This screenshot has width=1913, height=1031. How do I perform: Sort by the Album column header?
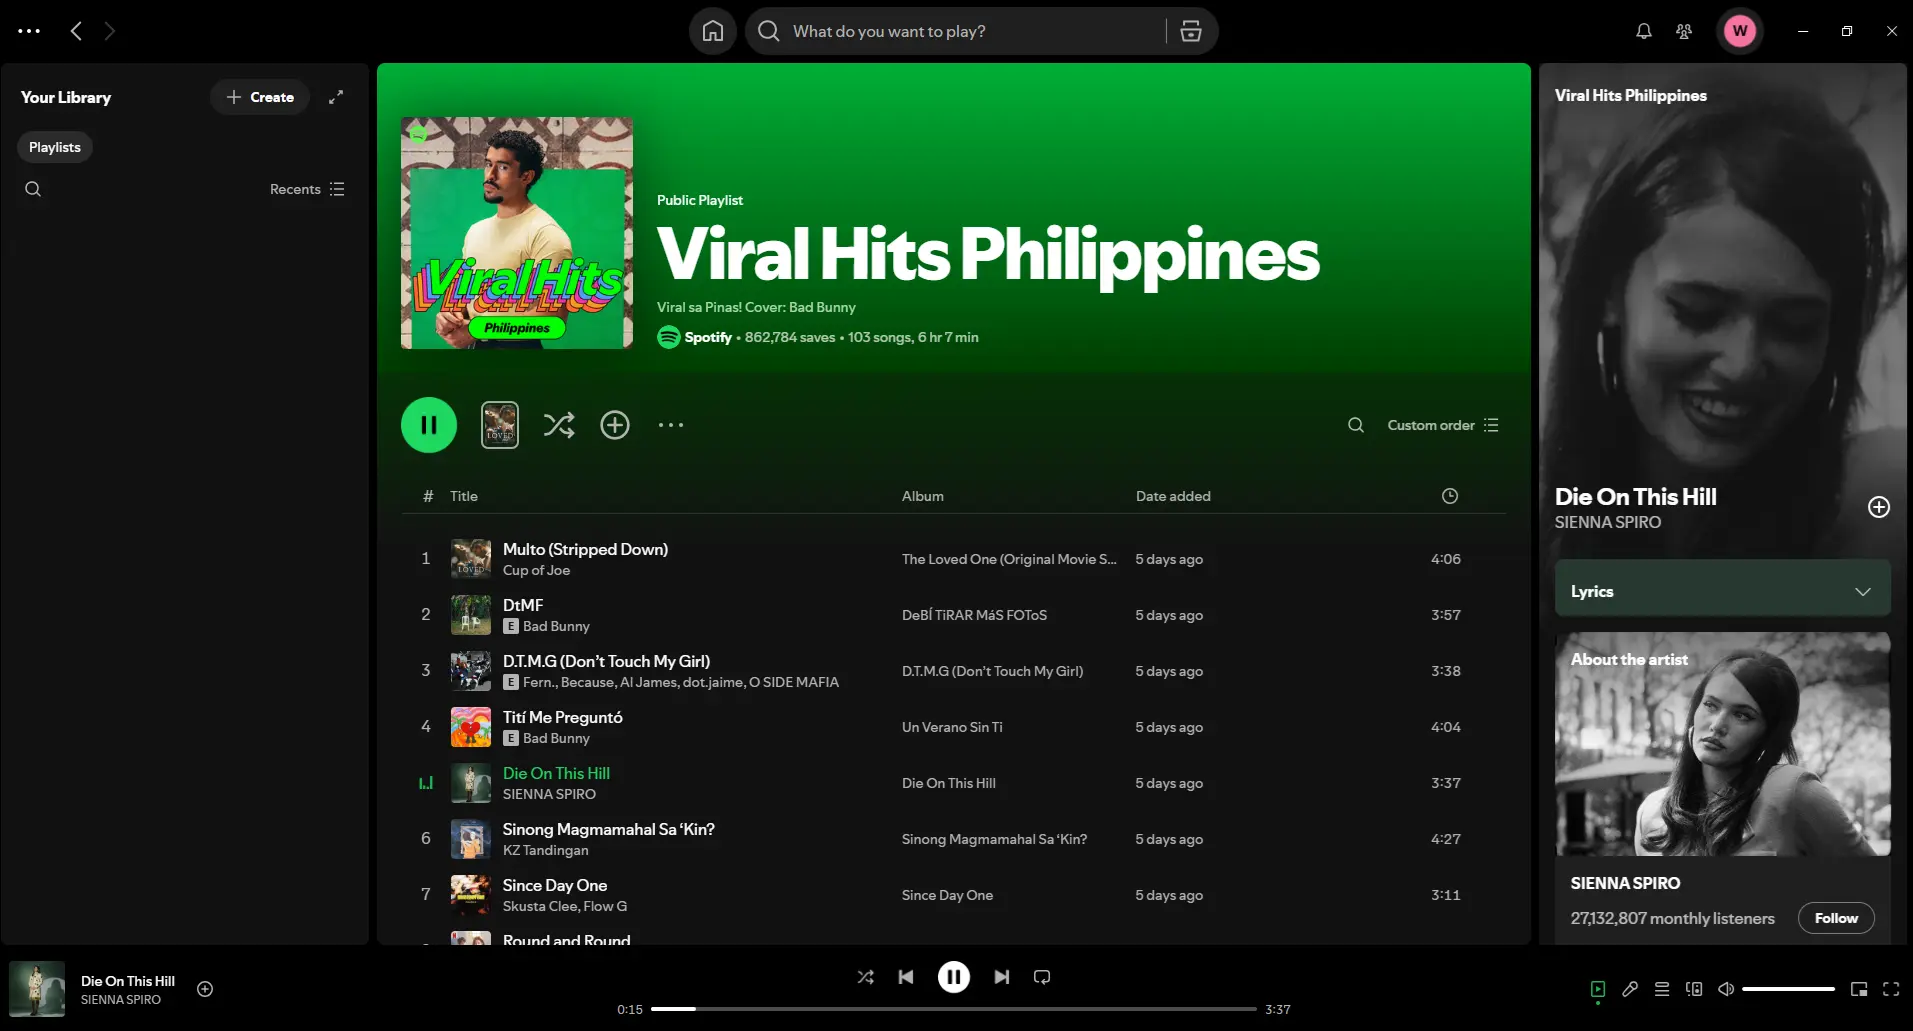[x=922, y=496]
